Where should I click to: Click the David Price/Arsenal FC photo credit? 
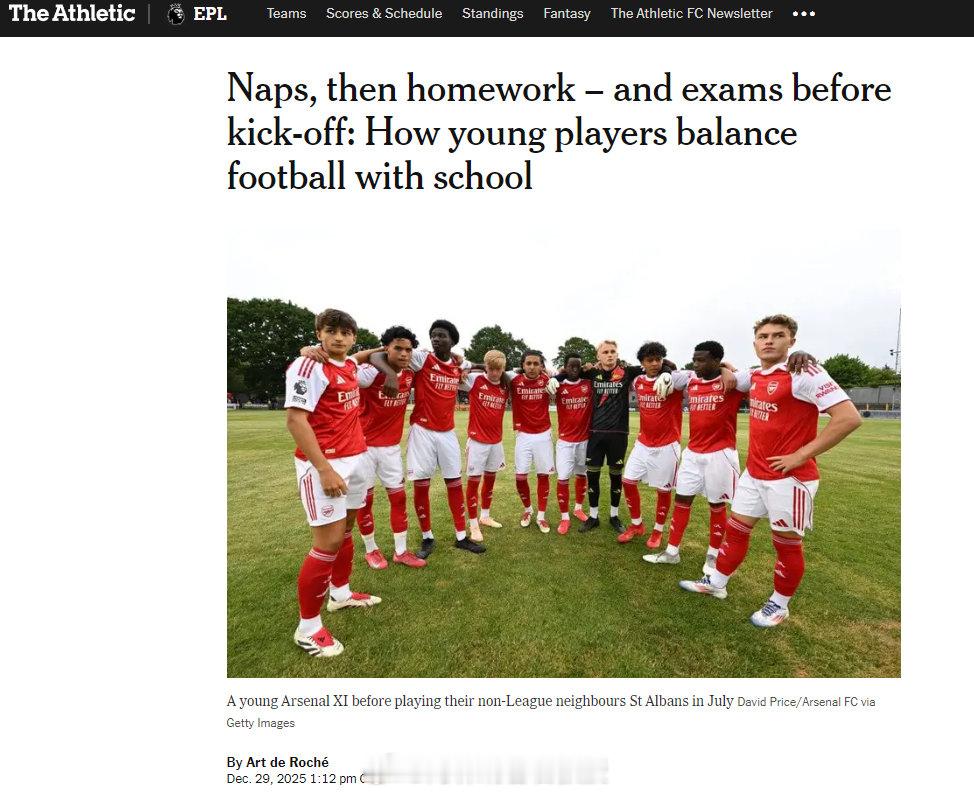coord(806,702)
